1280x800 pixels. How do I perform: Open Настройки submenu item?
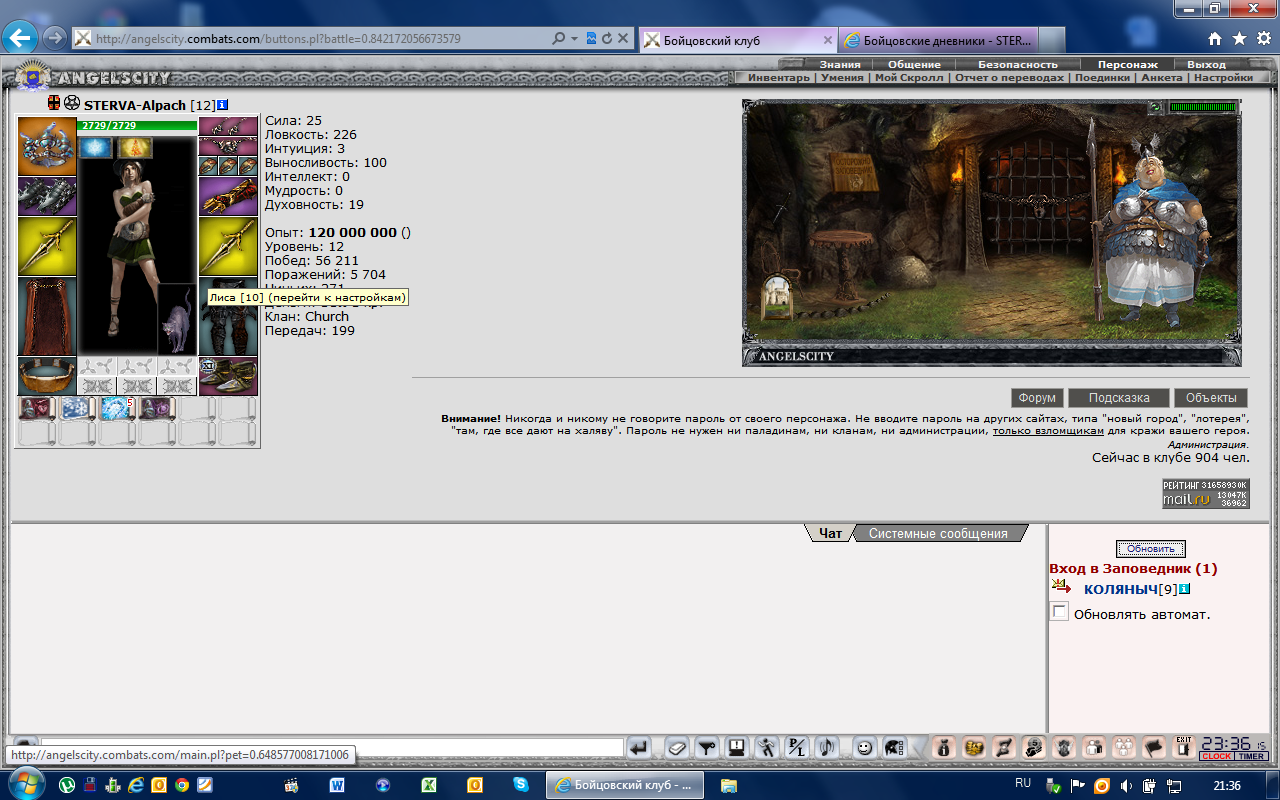coord(1223,77)
